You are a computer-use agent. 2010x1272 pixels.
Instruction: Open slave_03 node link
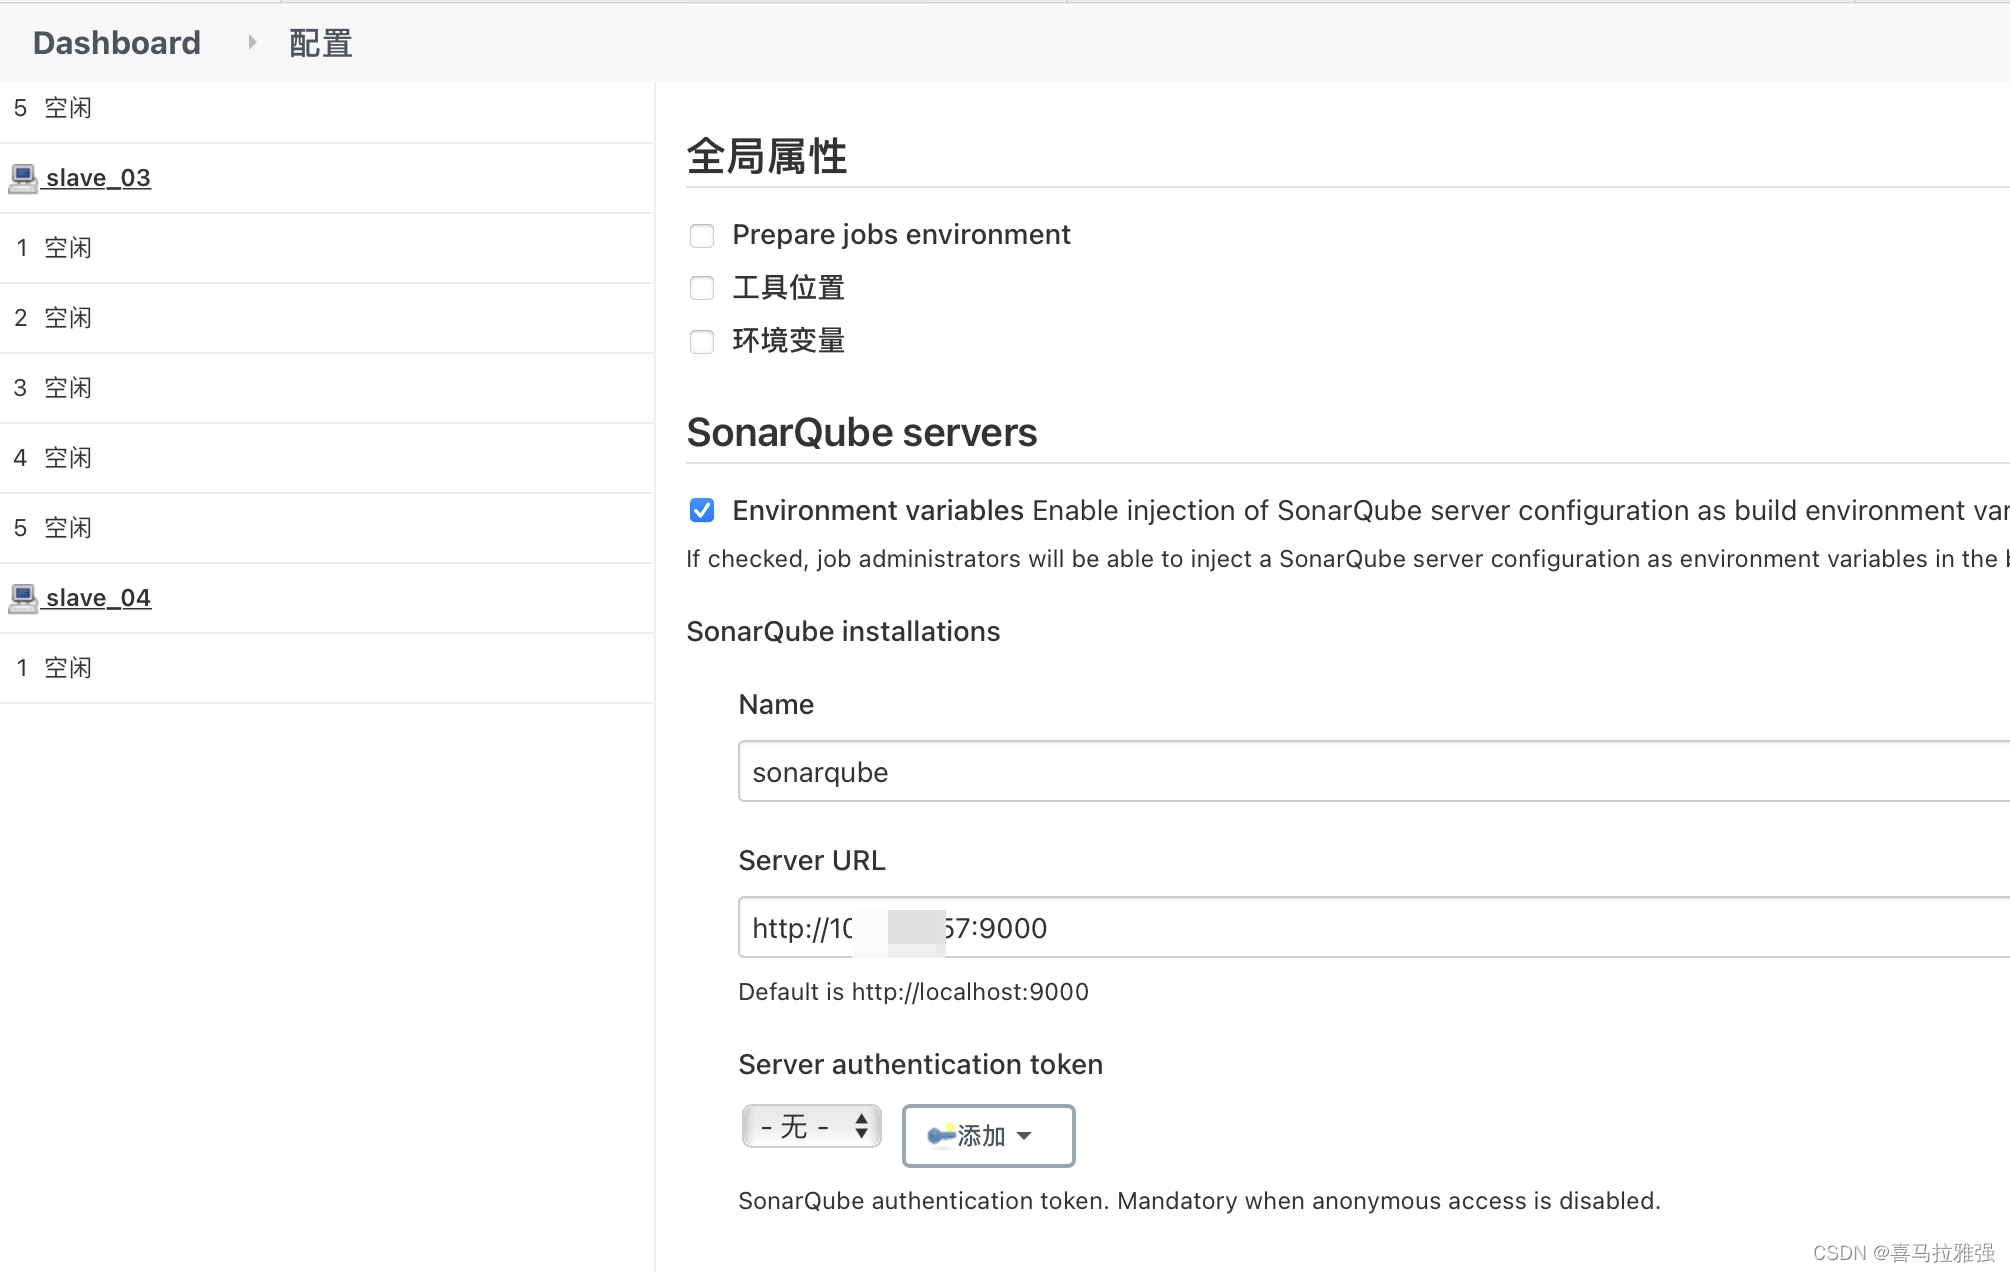pyautogui.click(x=98, y=178)
